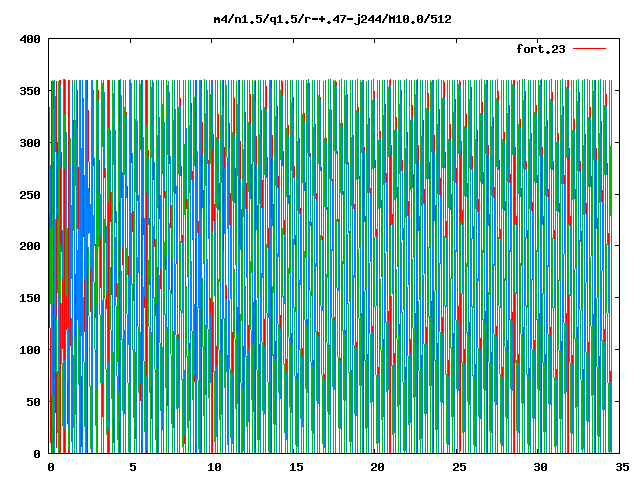The height and width of the screenshot is (480, 640).
Task: Click the fort.23 legend label
Action: click(541, 49)
